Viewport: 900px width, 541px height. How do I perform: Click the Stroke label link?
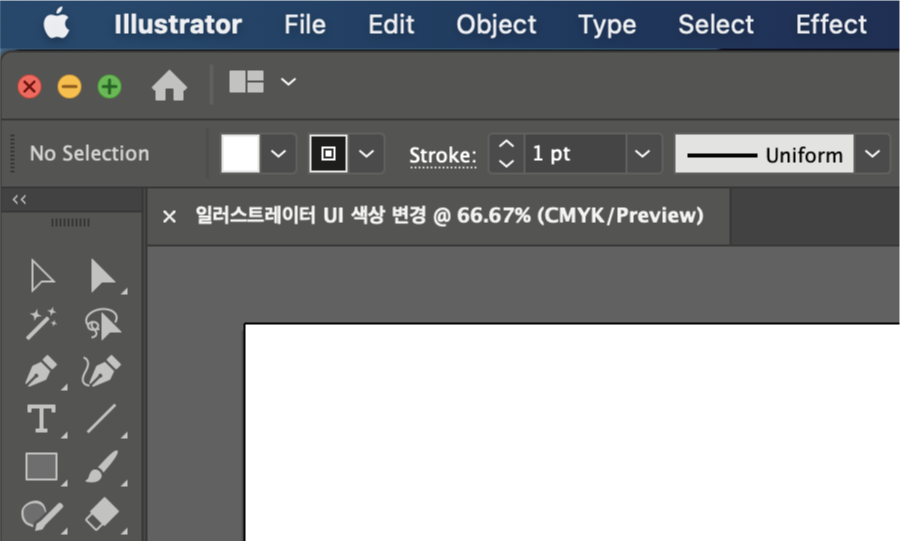pyautogui.click(x=443, y=155)
